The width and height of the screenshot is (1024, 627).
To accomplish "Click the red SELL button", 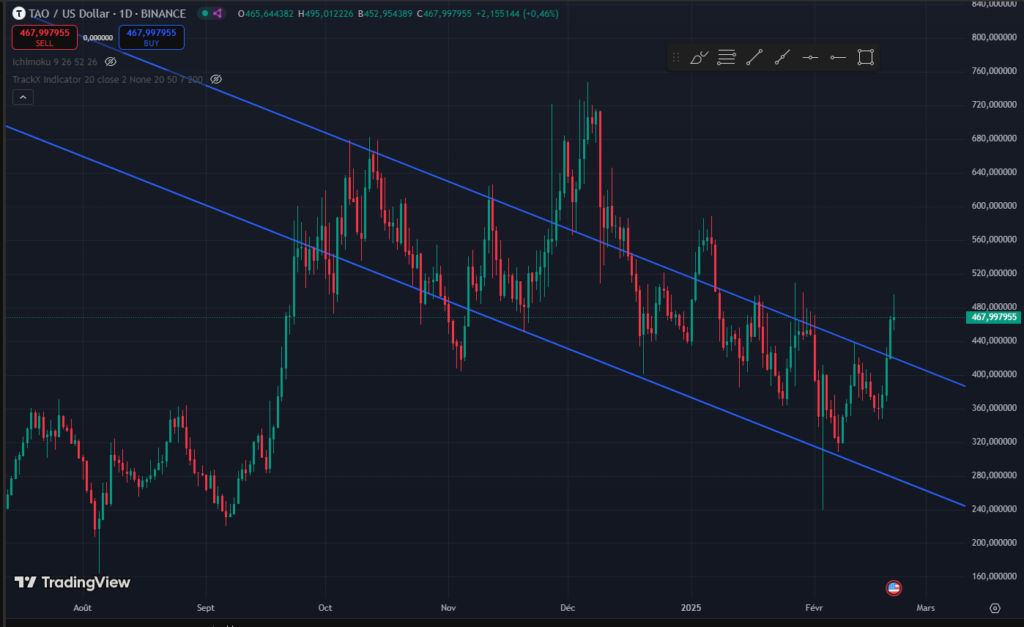I will tap(44, 37).
